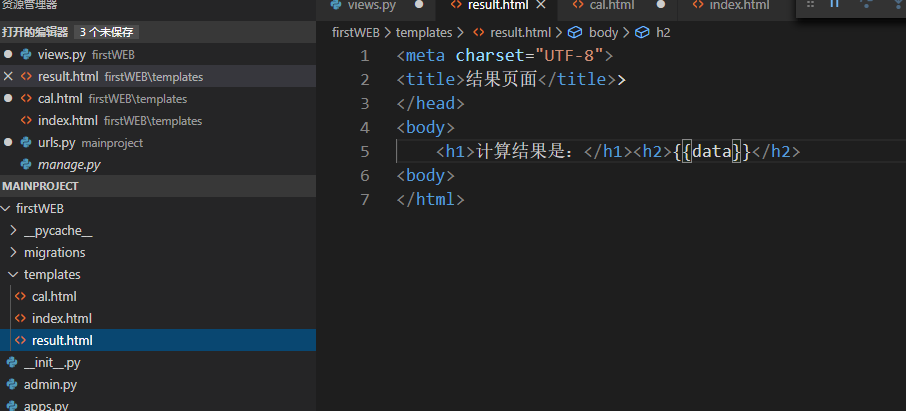This screenshot has width=906, height=411.
Task: Click HTML icon of result.html in tree
Action: coord(20,340)
